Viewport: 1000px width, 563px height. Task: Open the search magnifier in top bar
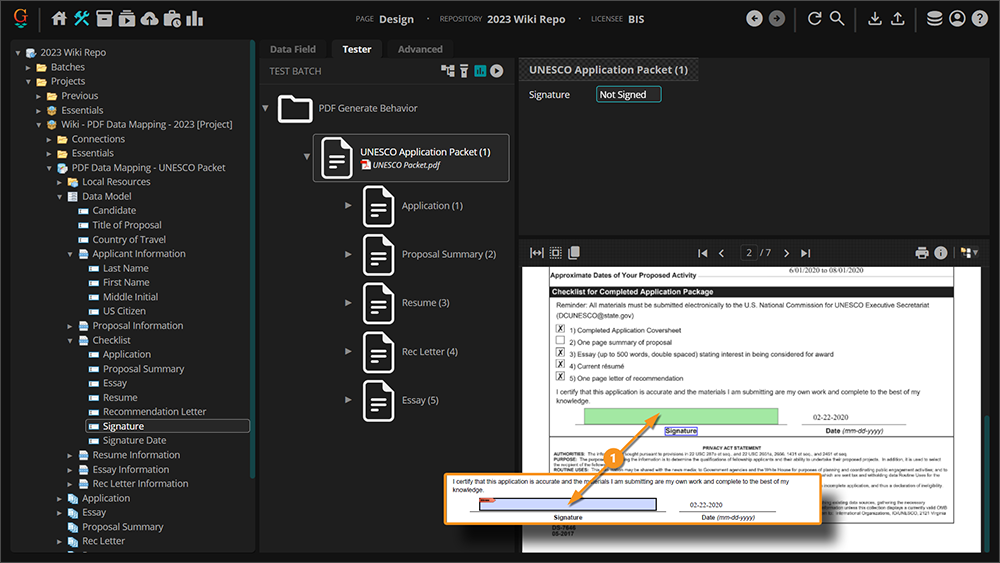pos(837,18)
